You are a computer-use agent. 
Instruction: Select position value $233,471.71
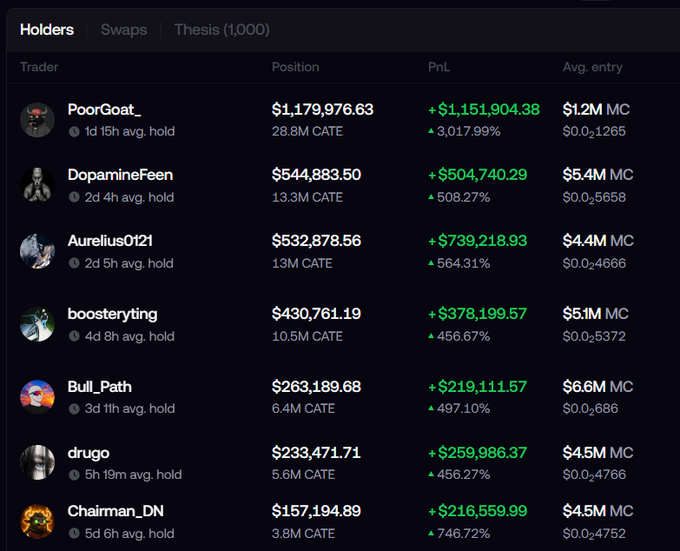click(316, 453)
